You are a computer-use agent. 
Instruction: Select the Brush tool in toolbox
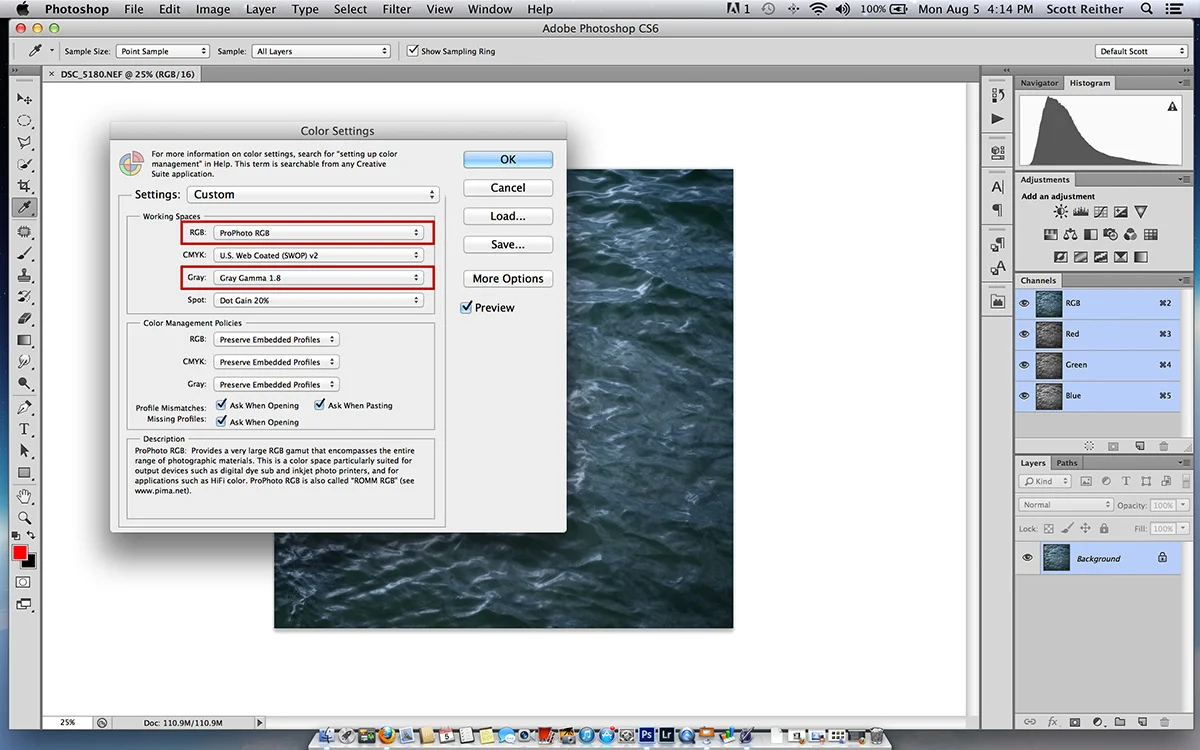click(25, 254)
